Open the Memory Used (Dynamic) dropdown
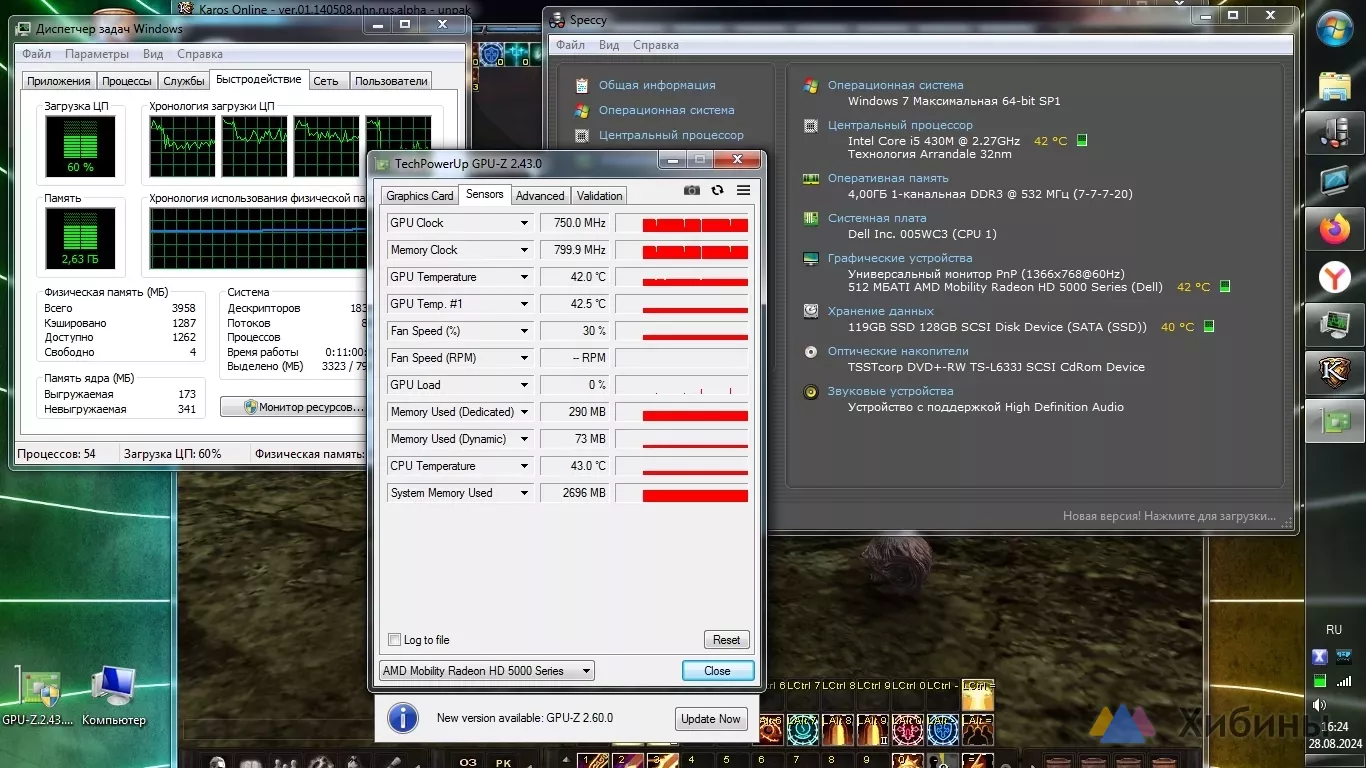 (x=524, y=439)
